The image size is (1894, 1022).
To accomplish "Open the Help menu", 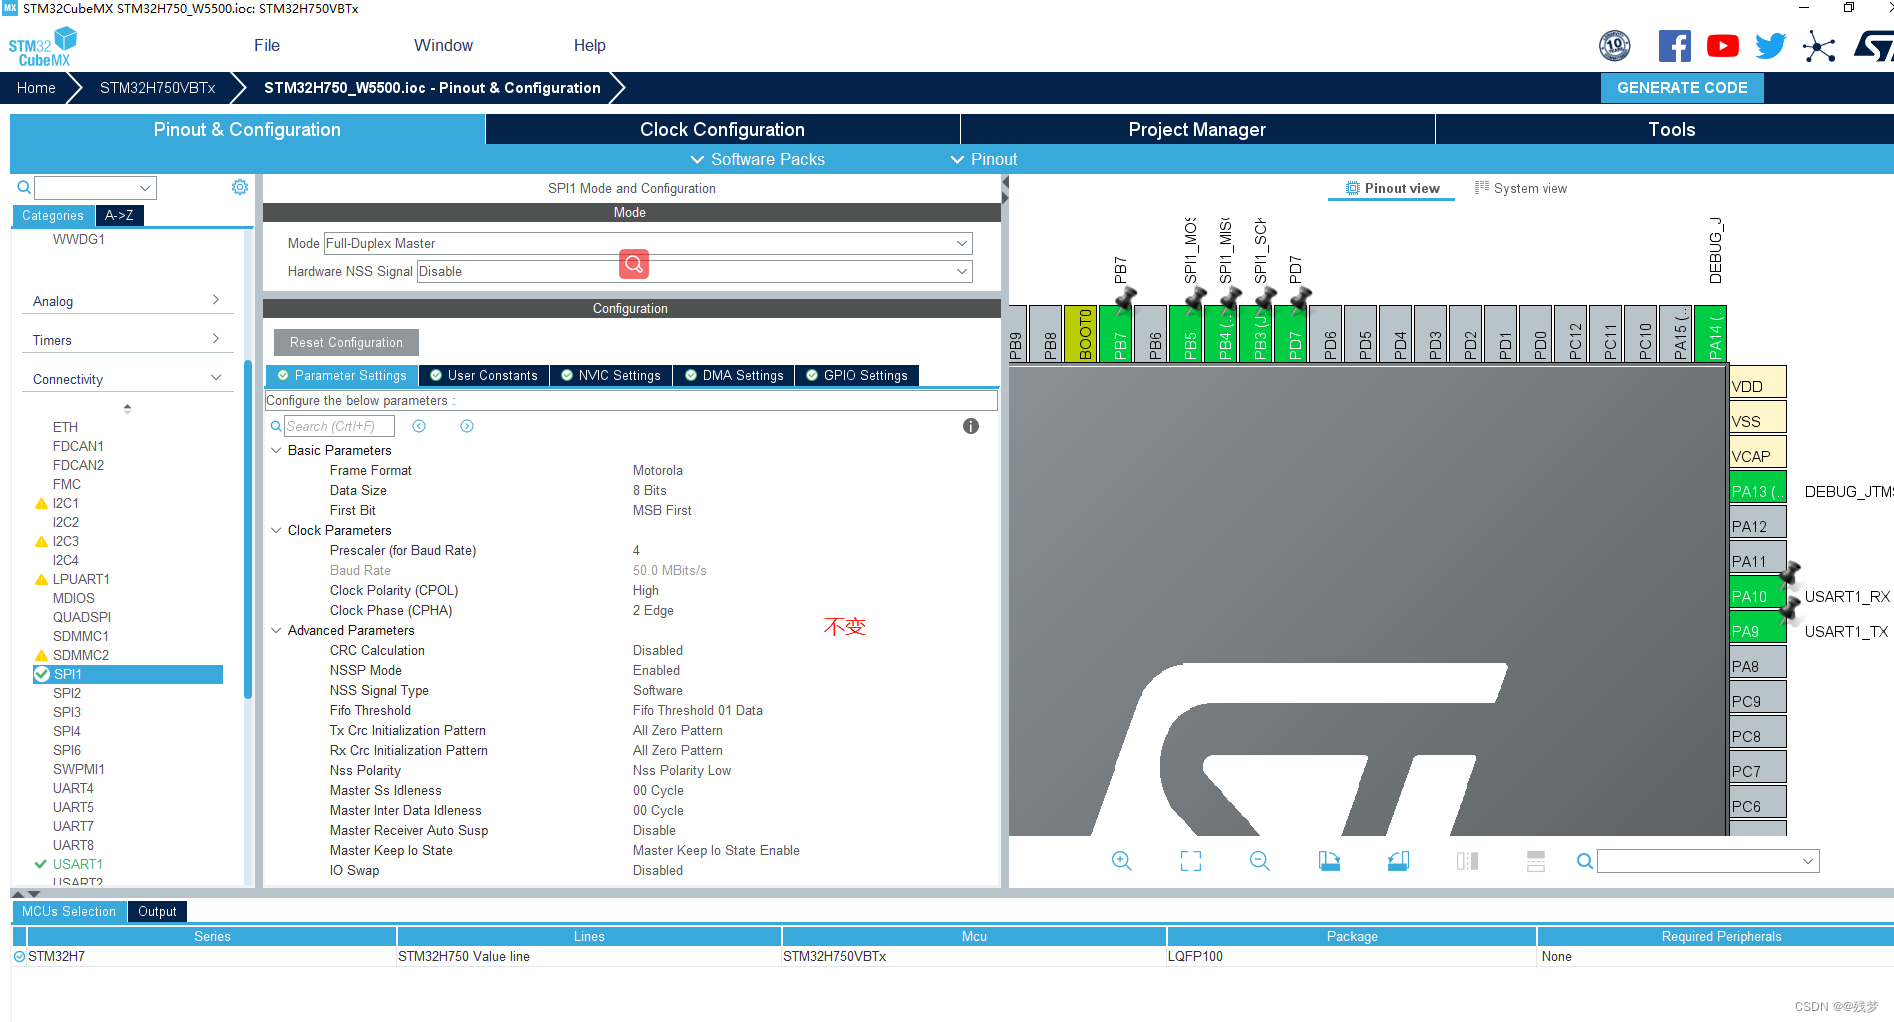I will click(x=589, y=45).
